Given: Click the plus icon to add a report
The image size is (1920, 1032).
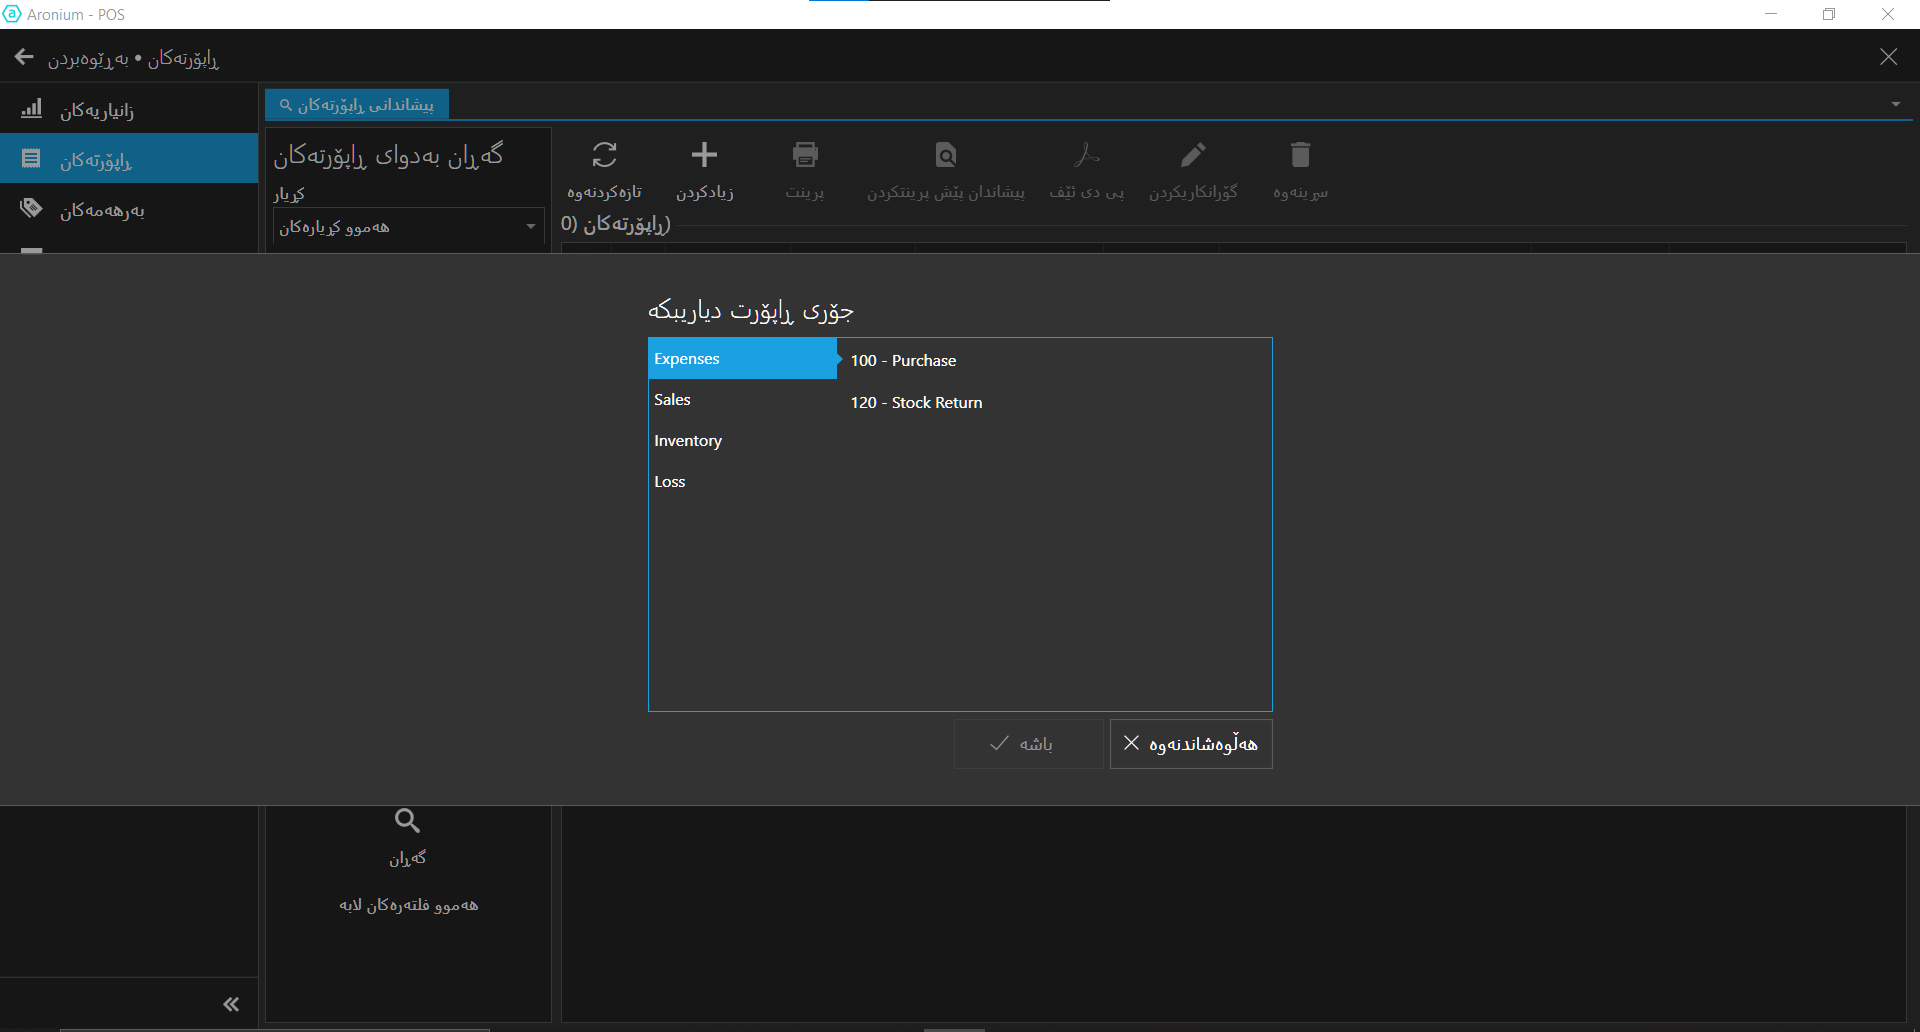Looking at the screenshot, I should 704,156.
